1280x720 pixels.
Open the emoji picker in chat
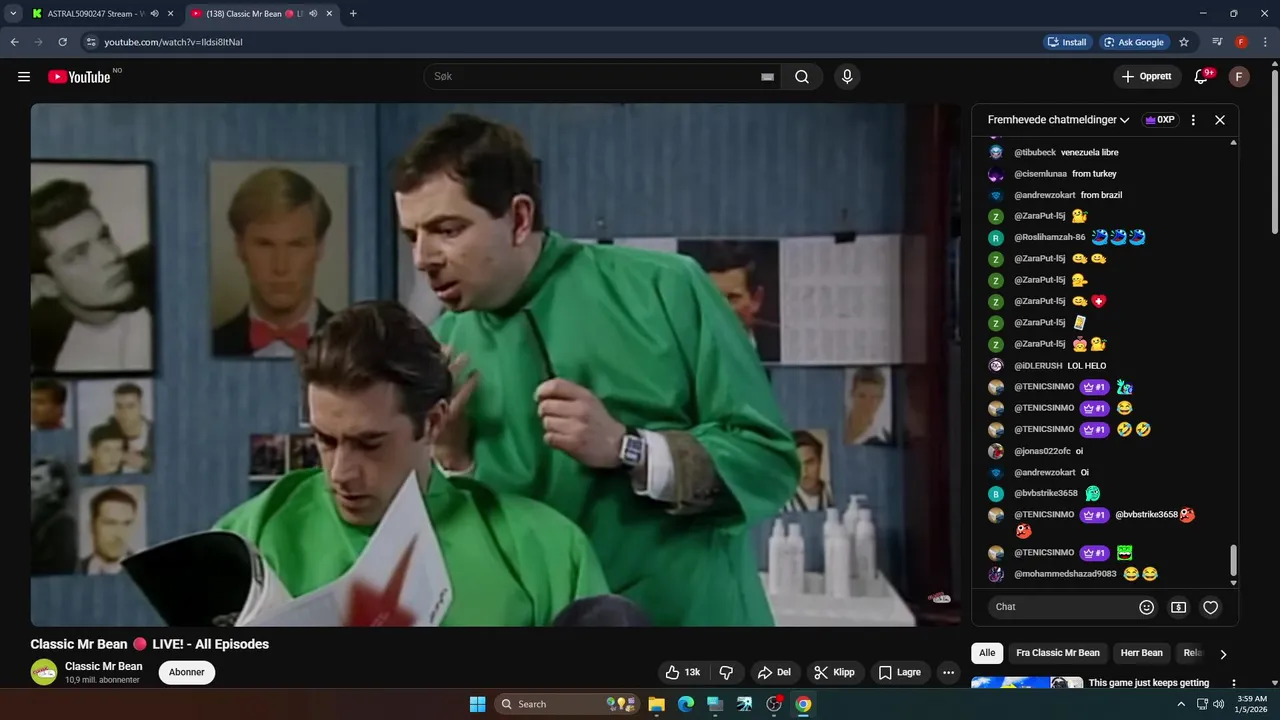[x=1147, y=607]
